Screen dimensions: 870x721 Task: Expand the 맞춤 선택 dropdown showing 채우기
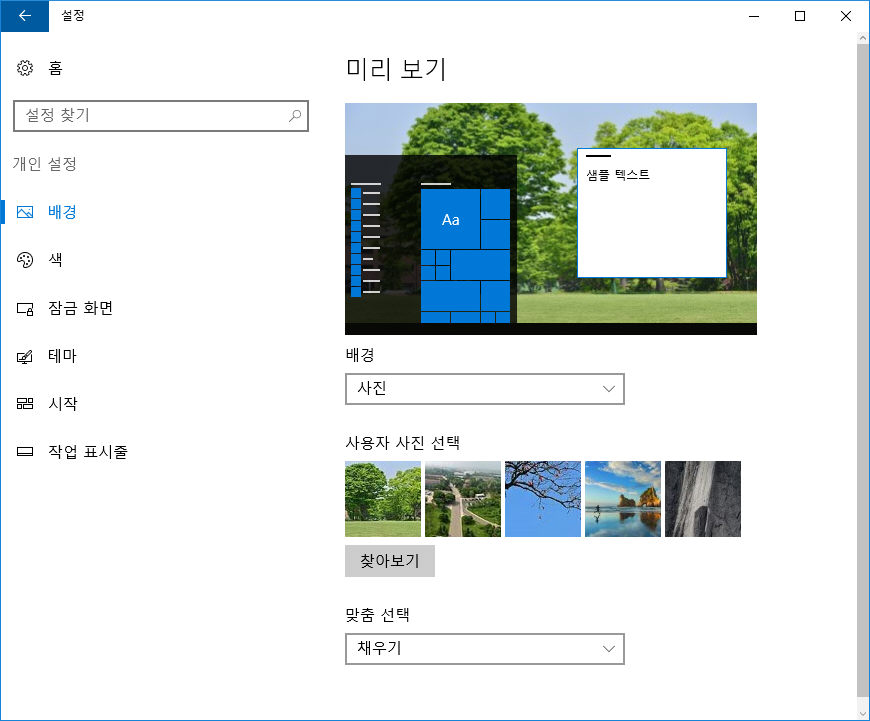[x=485, y=648]
